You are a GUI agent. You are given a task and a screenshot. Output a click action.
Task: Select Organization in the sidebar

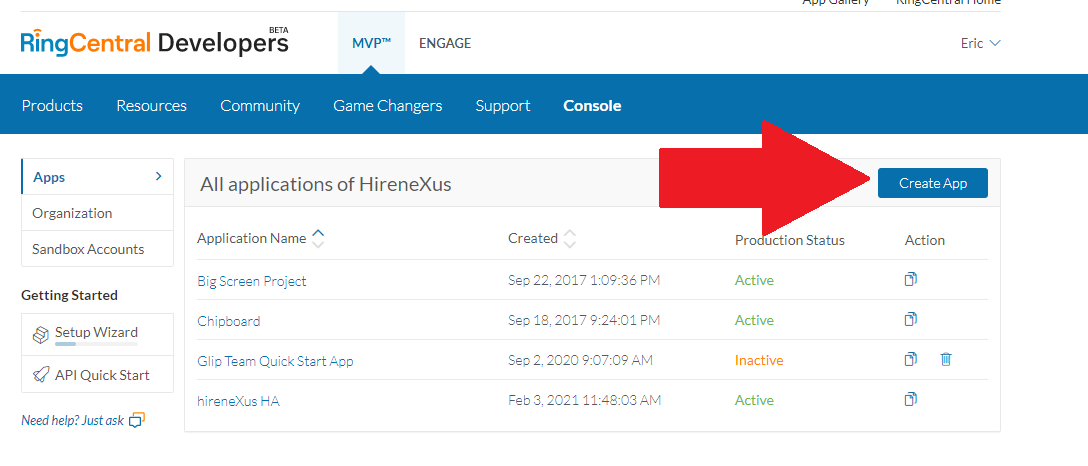97,213
